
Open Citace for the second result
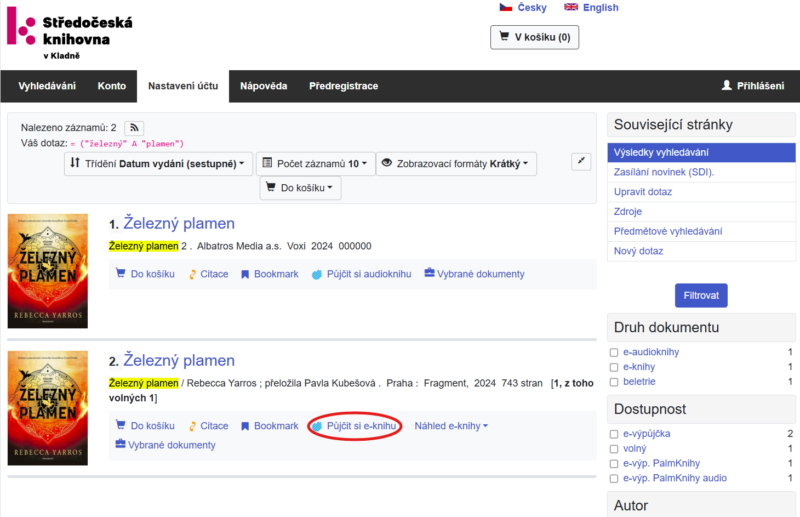point(208,426)
